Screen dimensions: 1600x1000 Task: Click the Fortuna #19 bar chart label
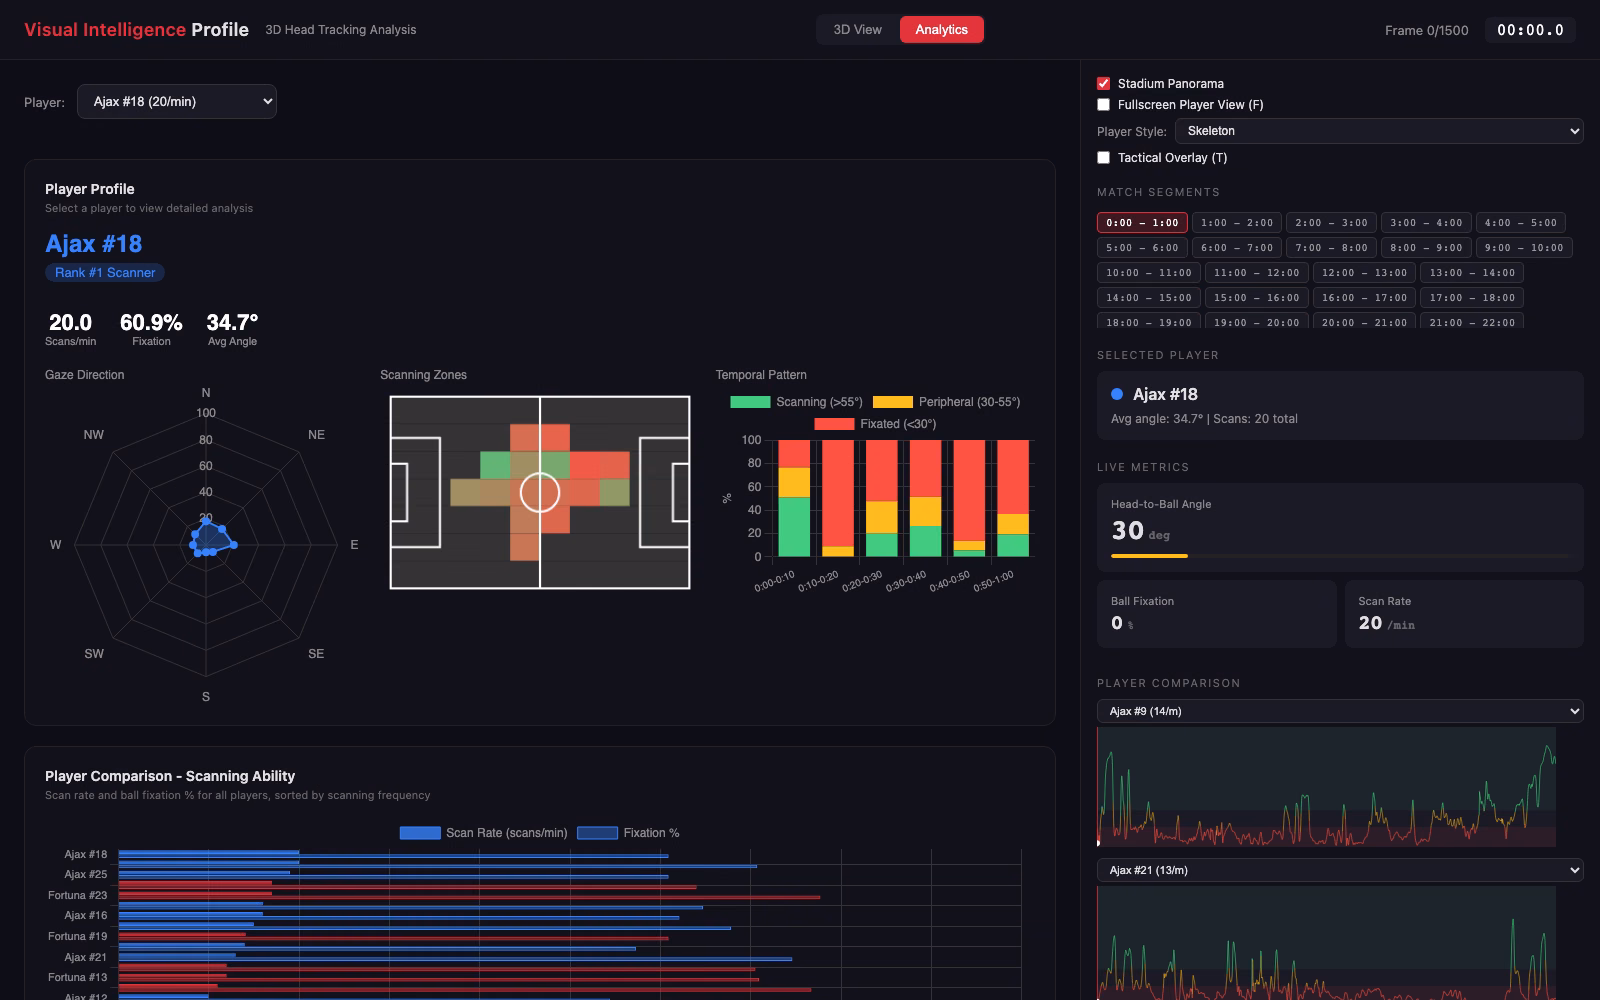tap(77, 936)
